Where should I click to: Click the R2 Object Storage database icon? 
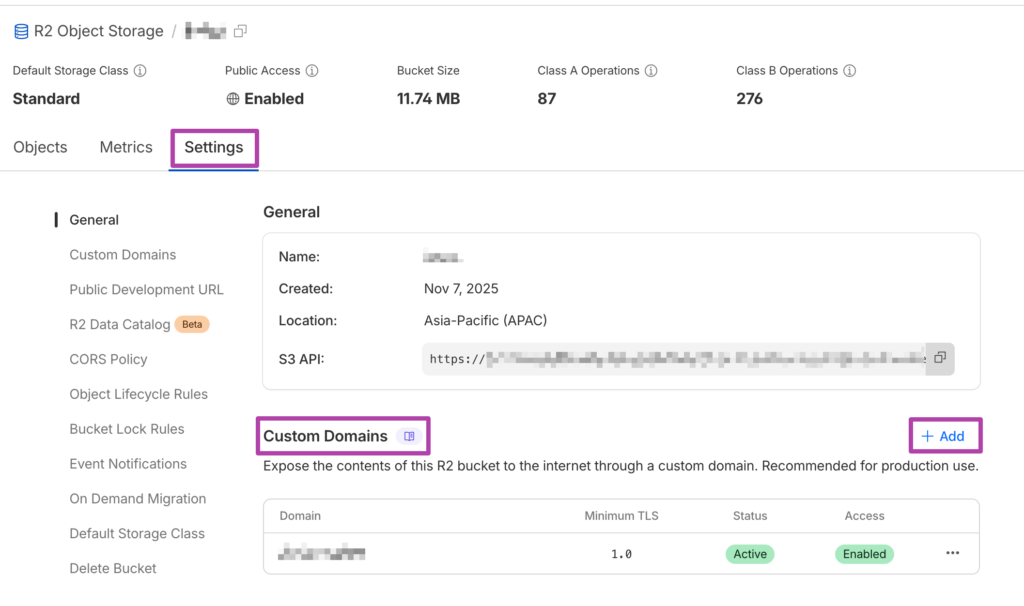[21, 31]
